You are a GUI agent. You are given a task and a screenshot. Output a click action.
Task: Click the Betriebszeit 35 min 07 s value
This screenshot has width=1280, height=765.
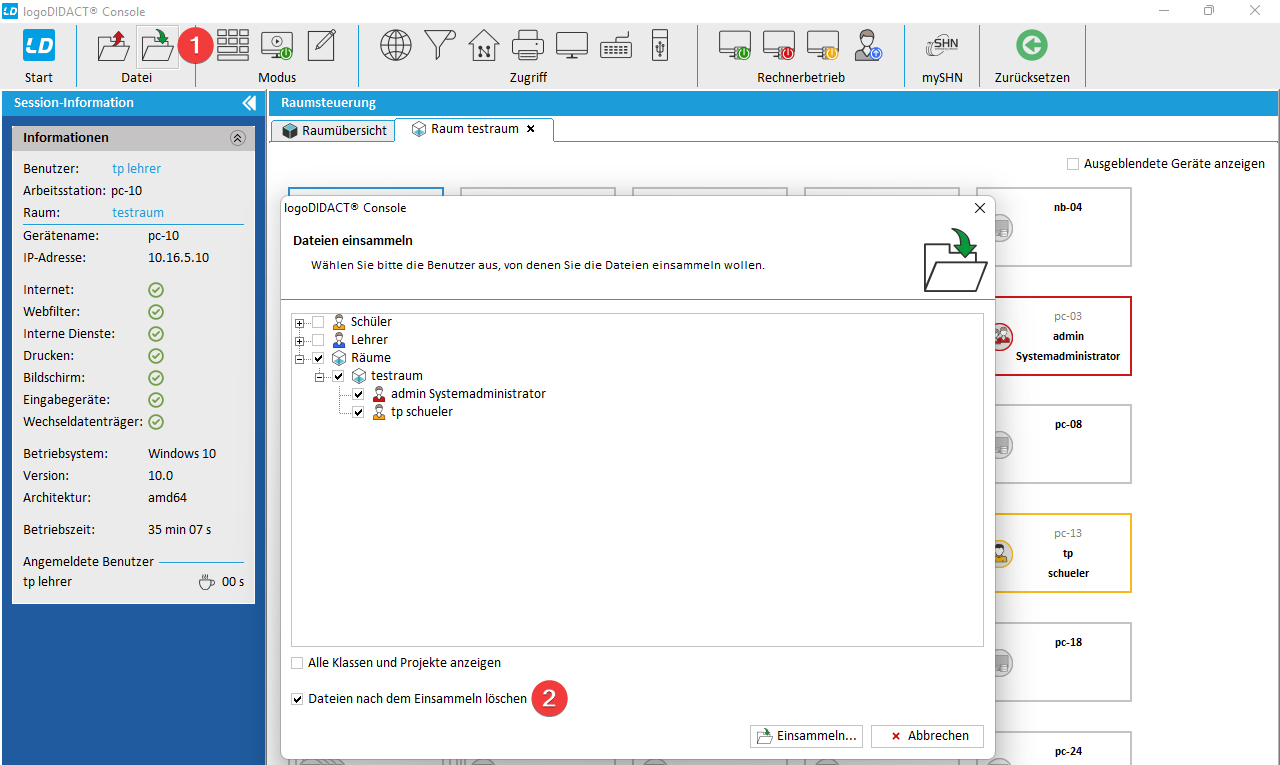(x=180, y=530)
